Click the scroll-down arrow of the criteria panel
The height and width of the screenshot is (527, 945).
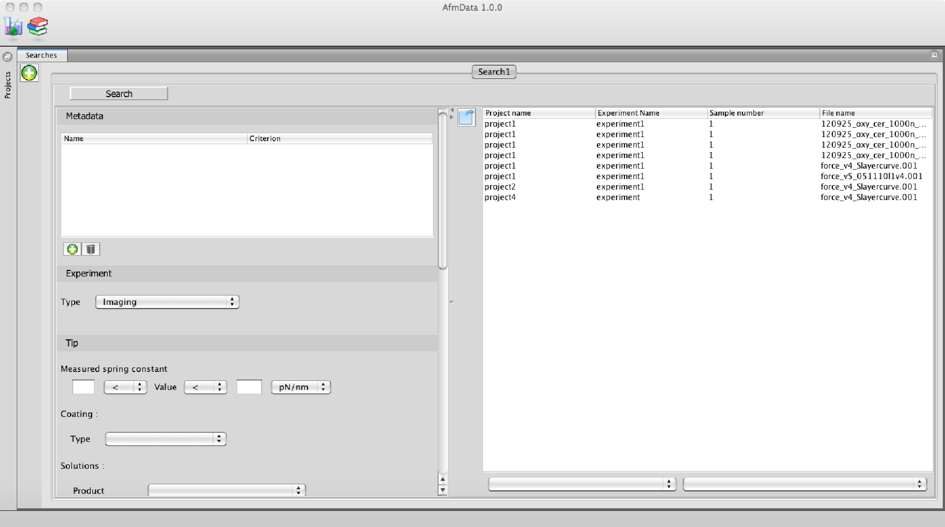point(443,490)
